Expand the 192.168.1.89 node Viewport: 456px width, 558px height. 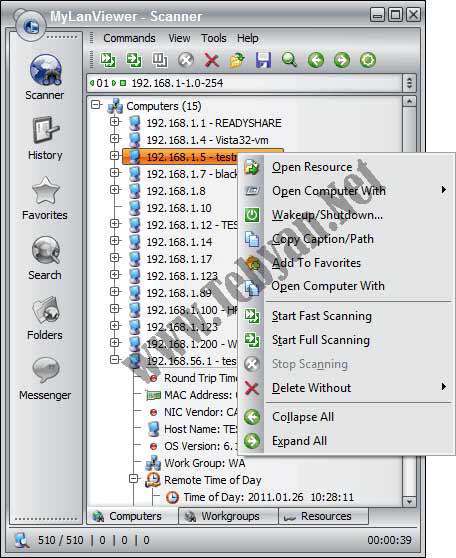pyautogui.click(x=114, y=292)
